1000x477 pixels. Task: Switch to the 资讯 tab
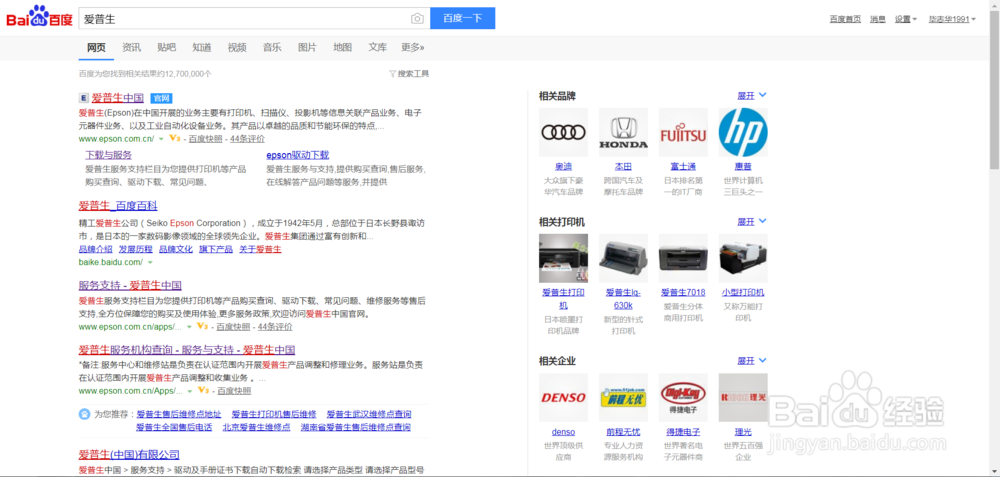click(131, 47)
